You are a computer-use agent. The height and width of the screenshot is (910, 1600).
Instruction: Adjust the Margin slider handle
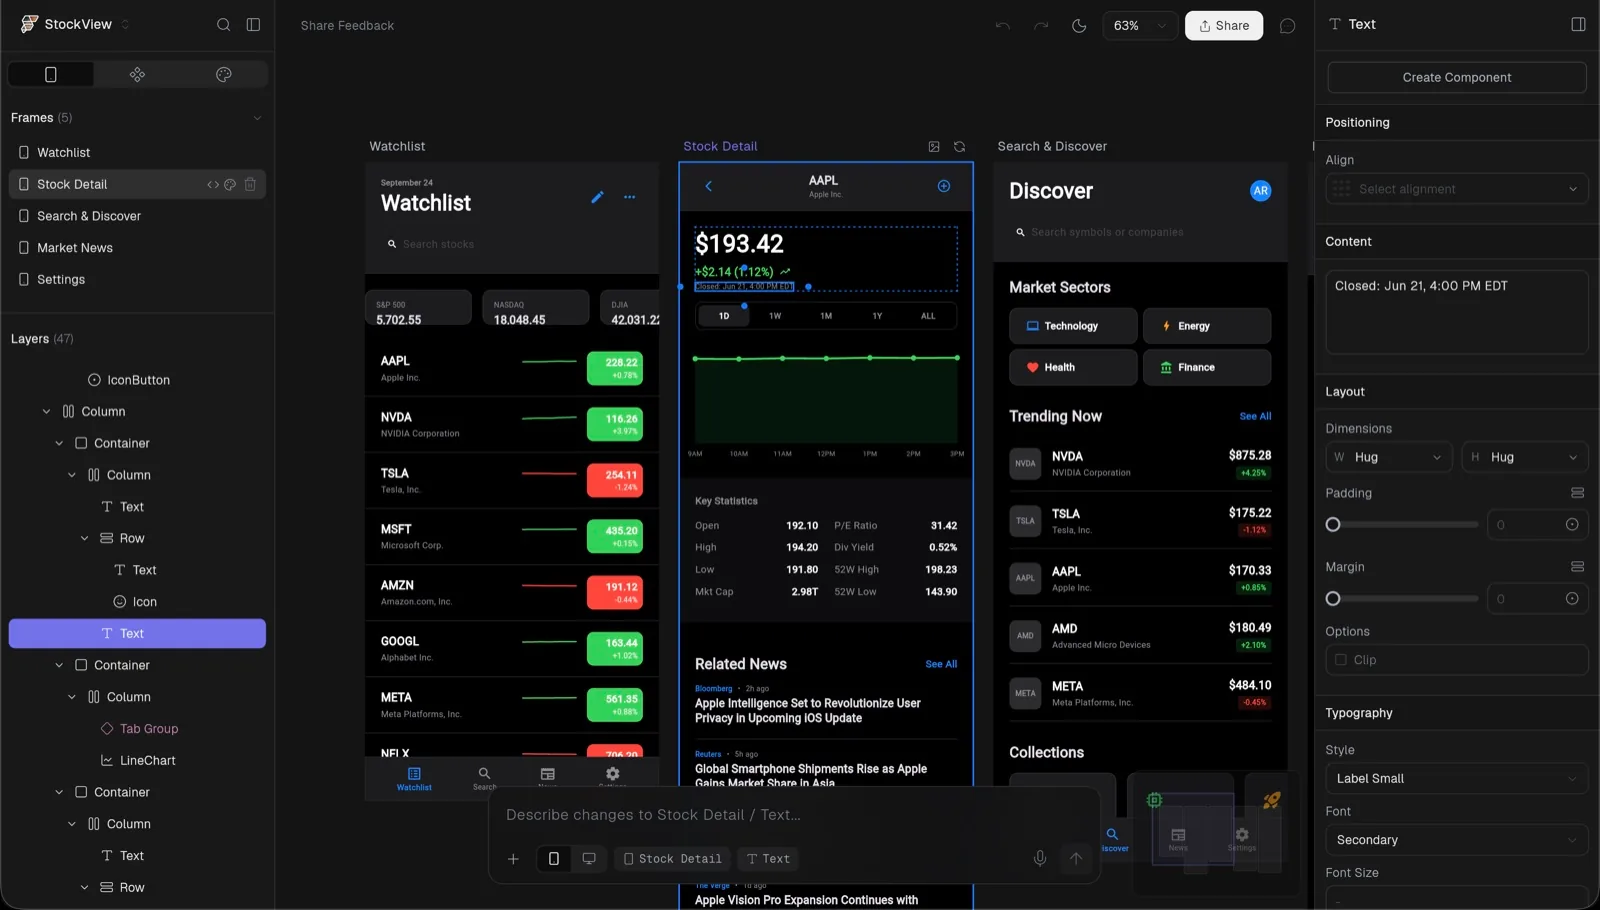1333,599
